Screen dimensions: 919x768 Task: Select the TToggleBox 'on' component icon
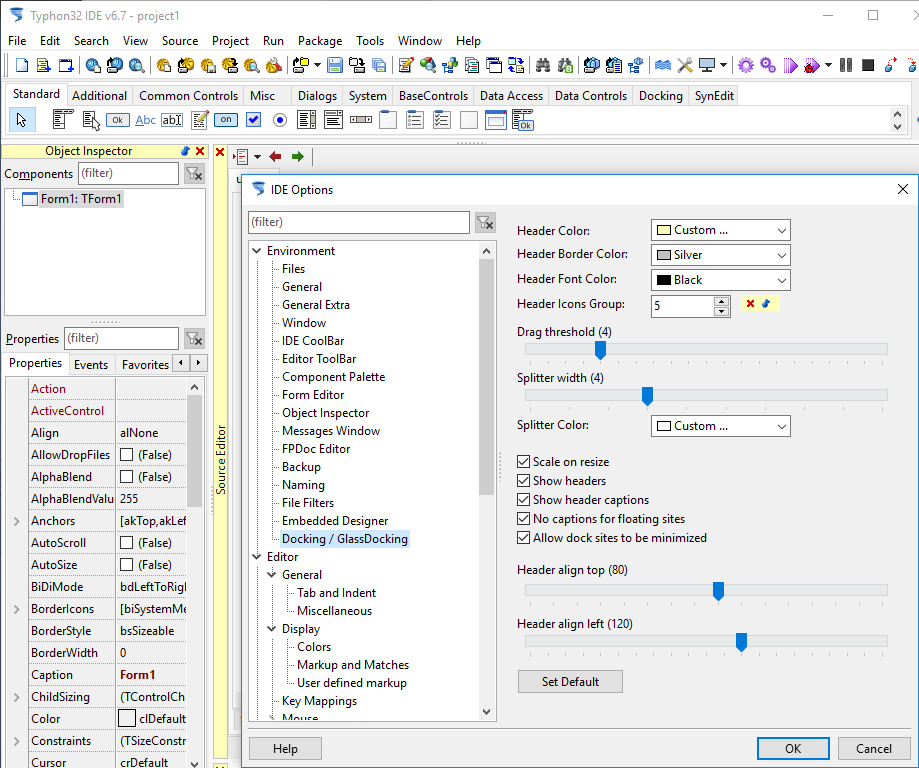(x=226, y=120)
